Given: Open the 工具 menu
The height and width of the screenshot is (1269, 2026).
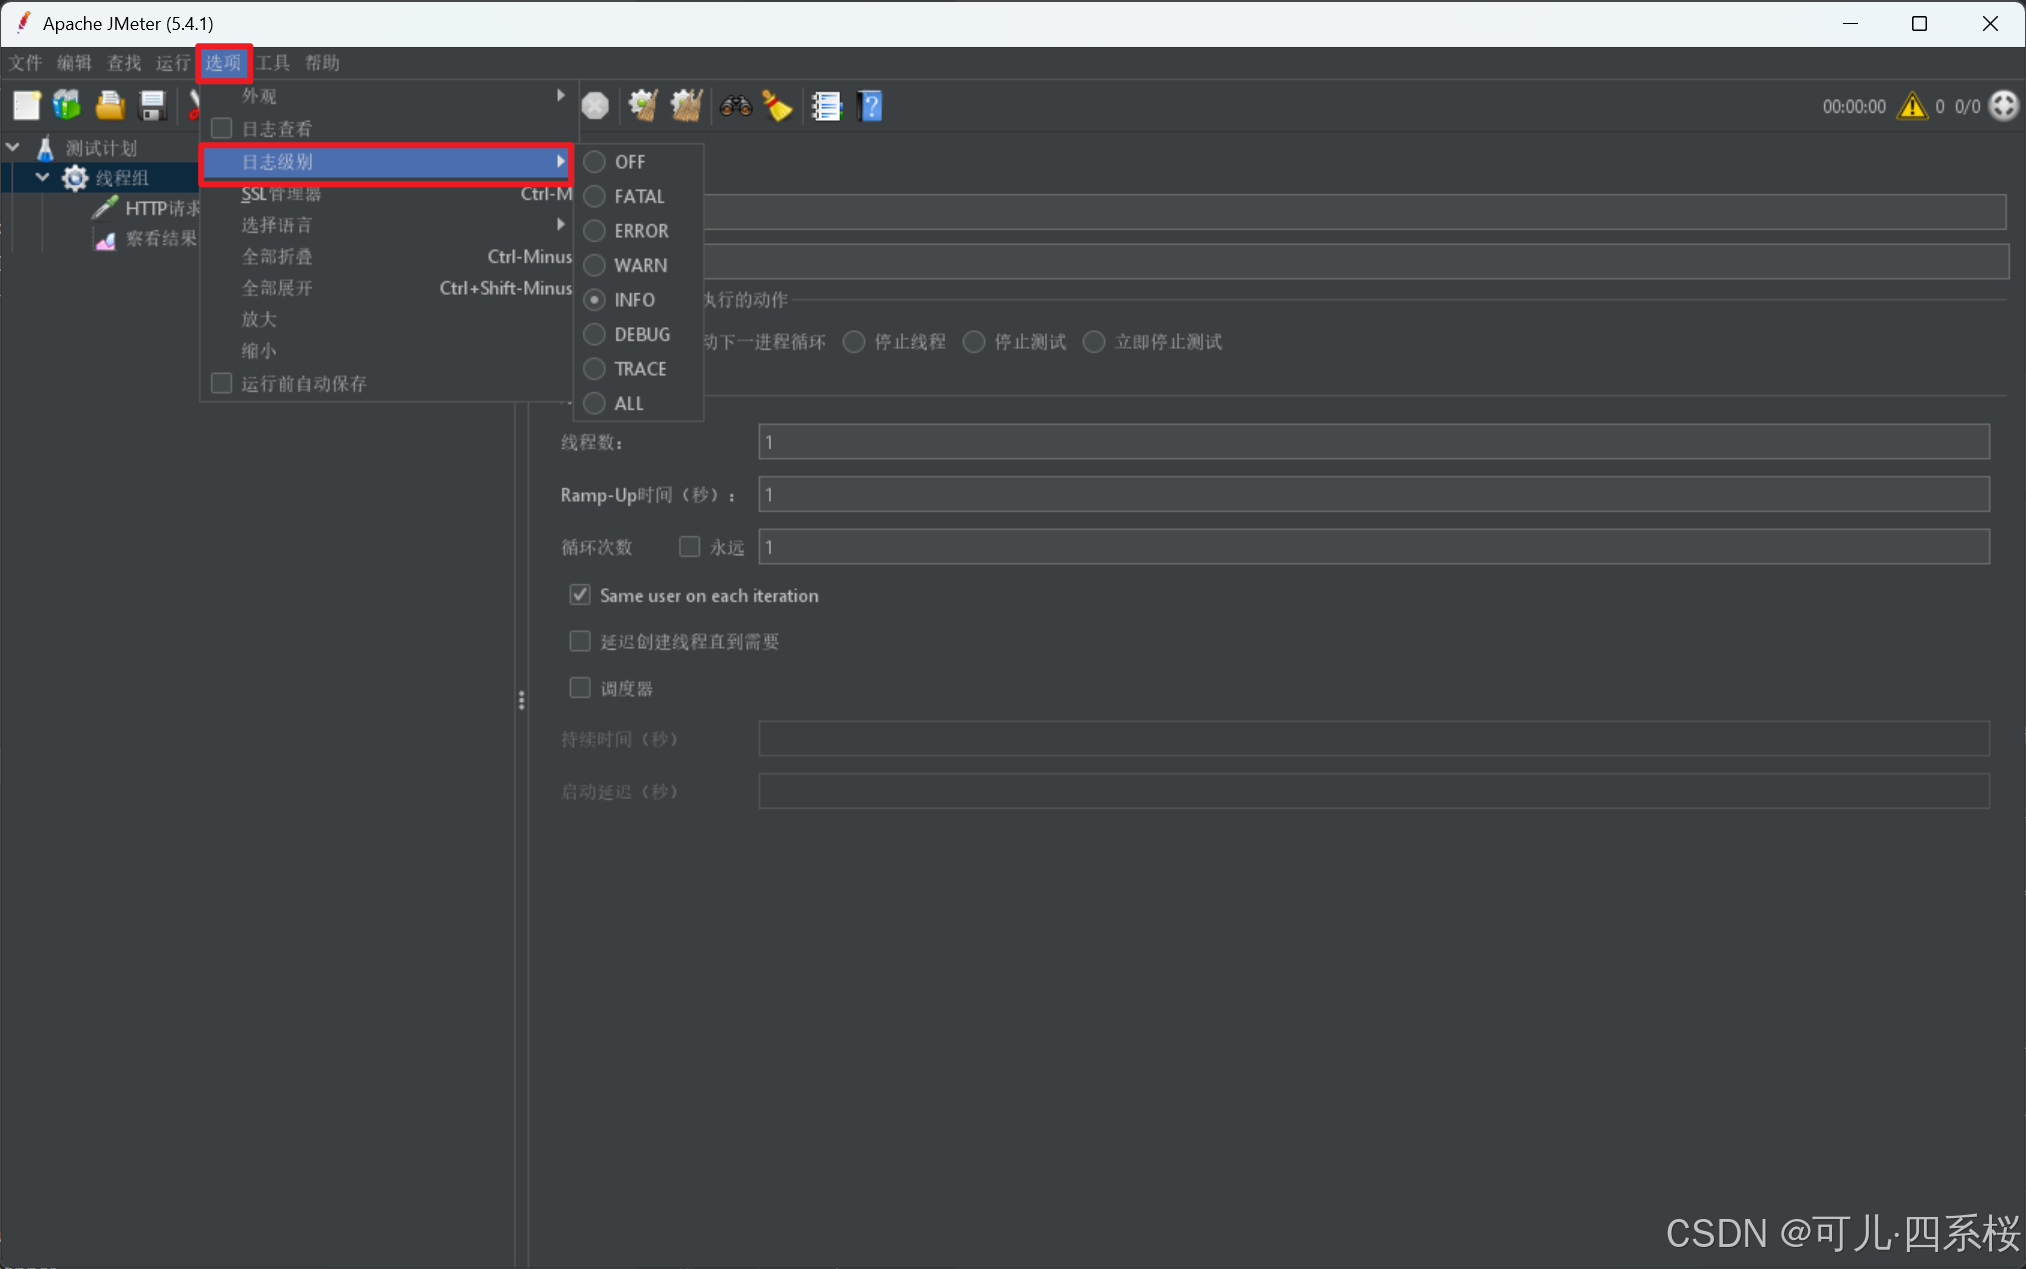Looking at the screenshot, I should click(x=272, y=63).
